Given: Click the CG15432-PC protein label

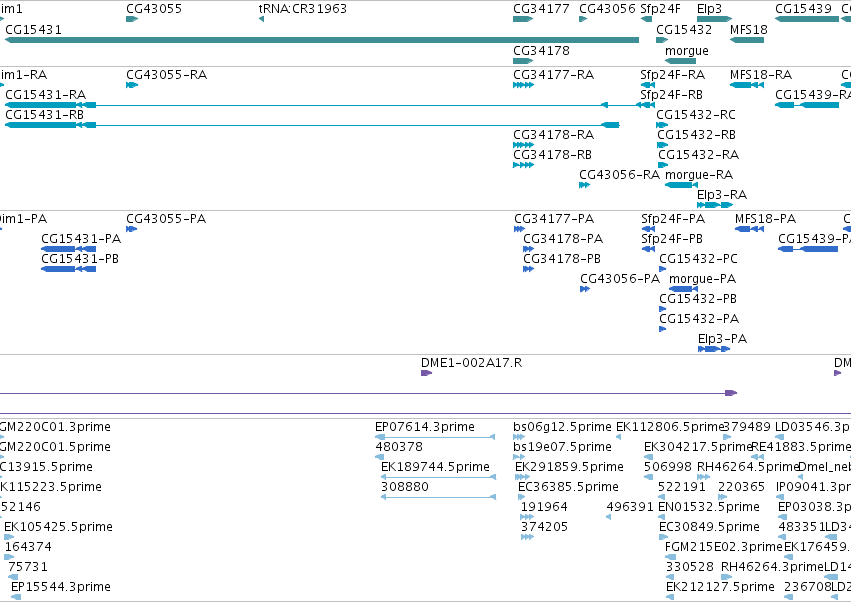Looking at the screenshot, I should tap(698, 259).
